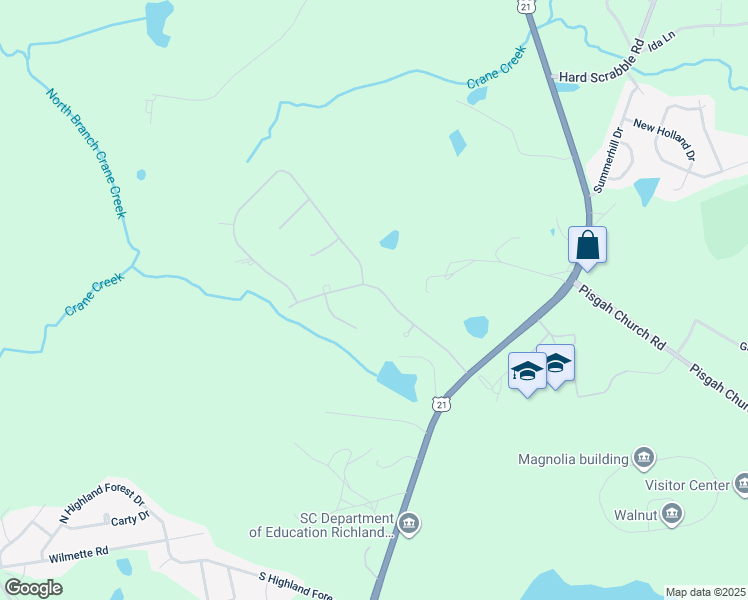
Task: Open the Magnolia building museum pin
Action: (x=644, y=458)
